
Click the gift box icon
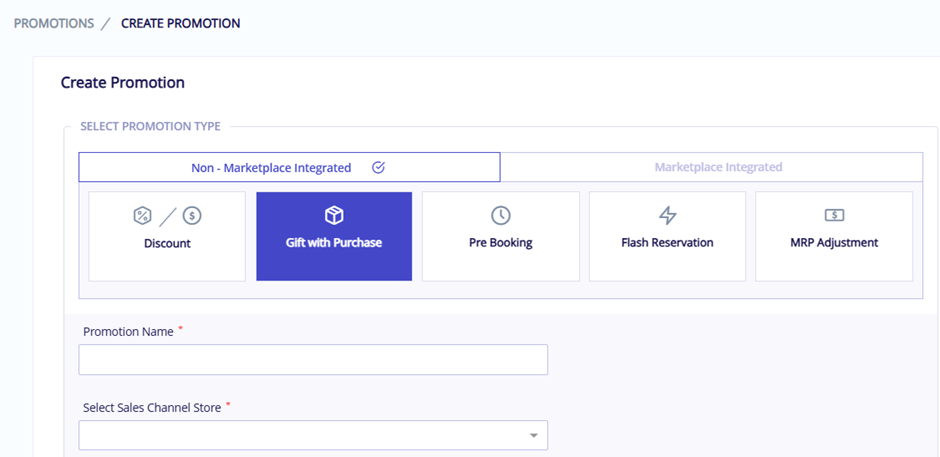pos(334,215)
